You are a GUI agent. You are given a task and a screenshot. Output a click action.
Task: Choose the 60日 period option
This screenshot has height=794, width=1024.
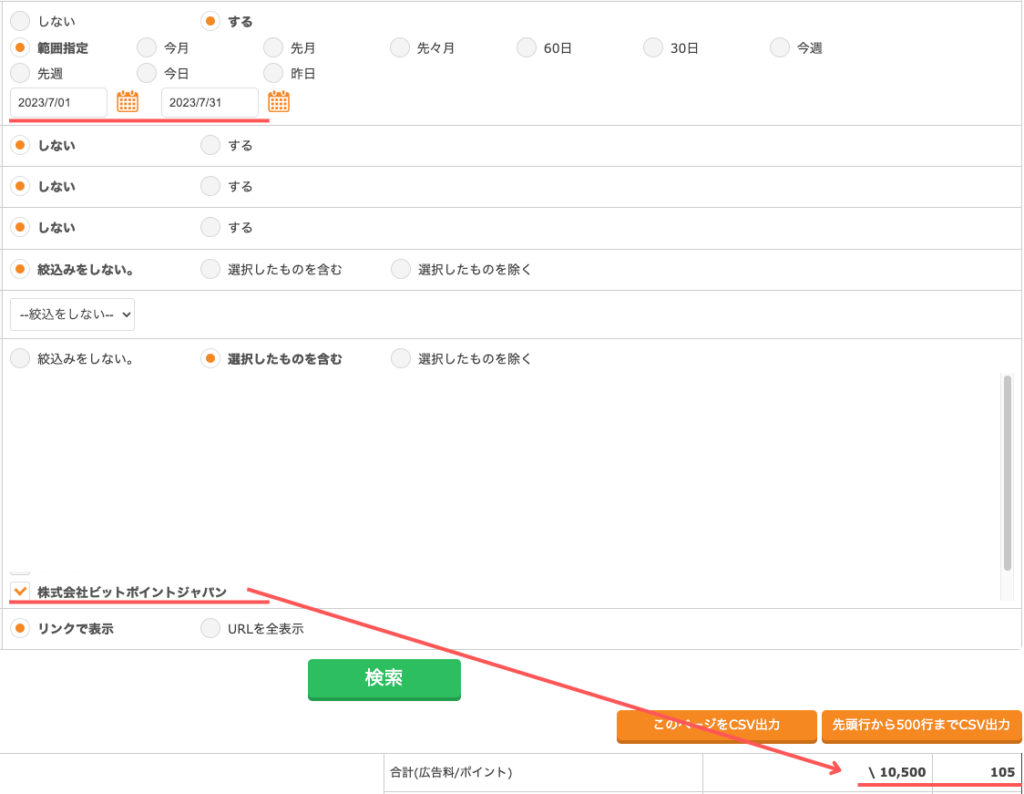tap(526, 47)
